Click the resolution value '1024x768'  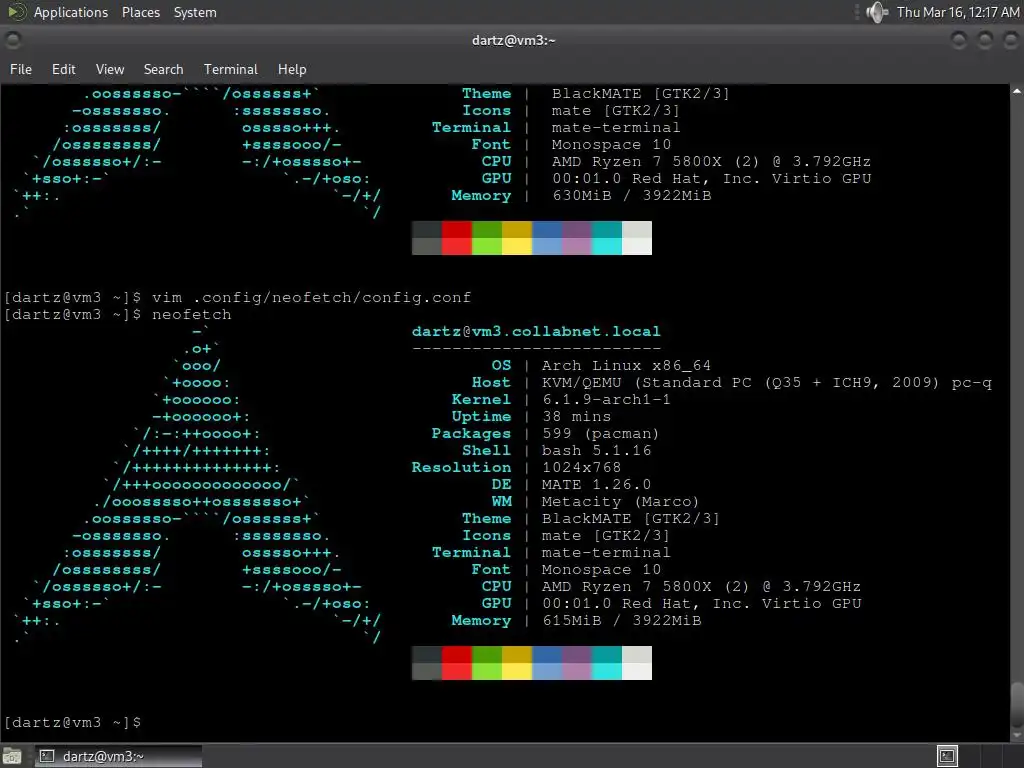tap(581, 468)
